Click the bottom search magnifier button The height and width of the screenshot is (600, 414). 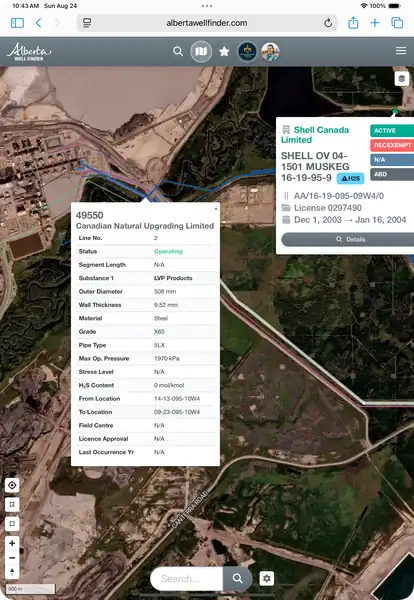click(x=237, y=579)
